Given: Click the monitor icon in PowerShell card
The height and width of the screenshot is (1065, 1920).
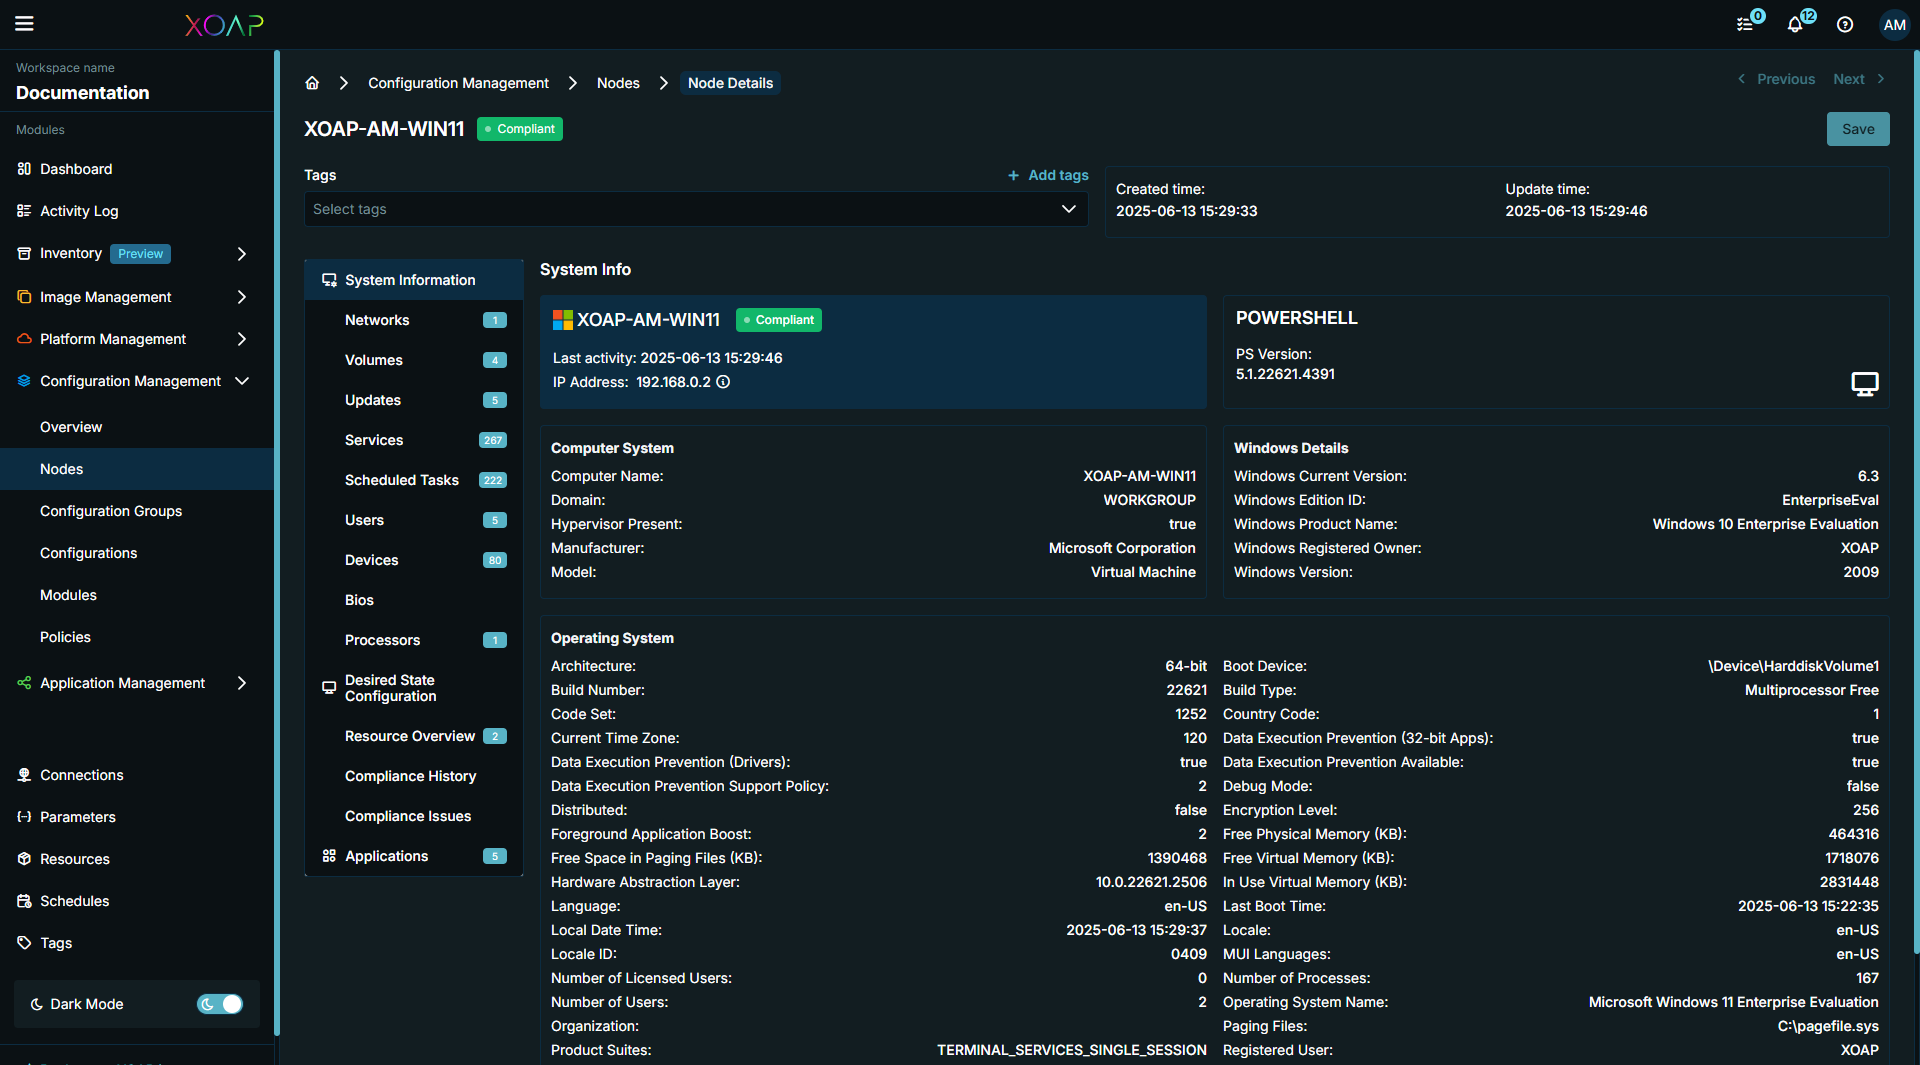Looking at the screenshot, I should tap(1864, 384).
